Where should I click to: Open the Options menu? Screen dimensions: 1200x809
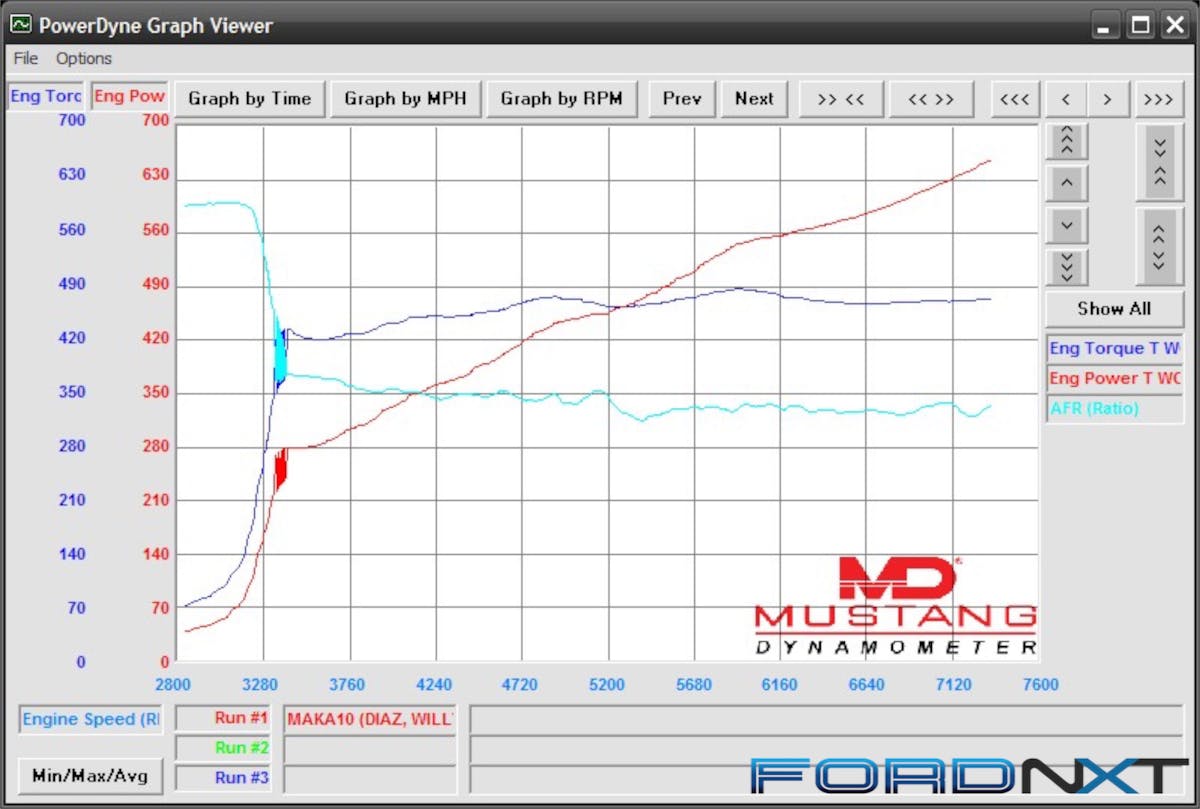click(x=84, y=58)
